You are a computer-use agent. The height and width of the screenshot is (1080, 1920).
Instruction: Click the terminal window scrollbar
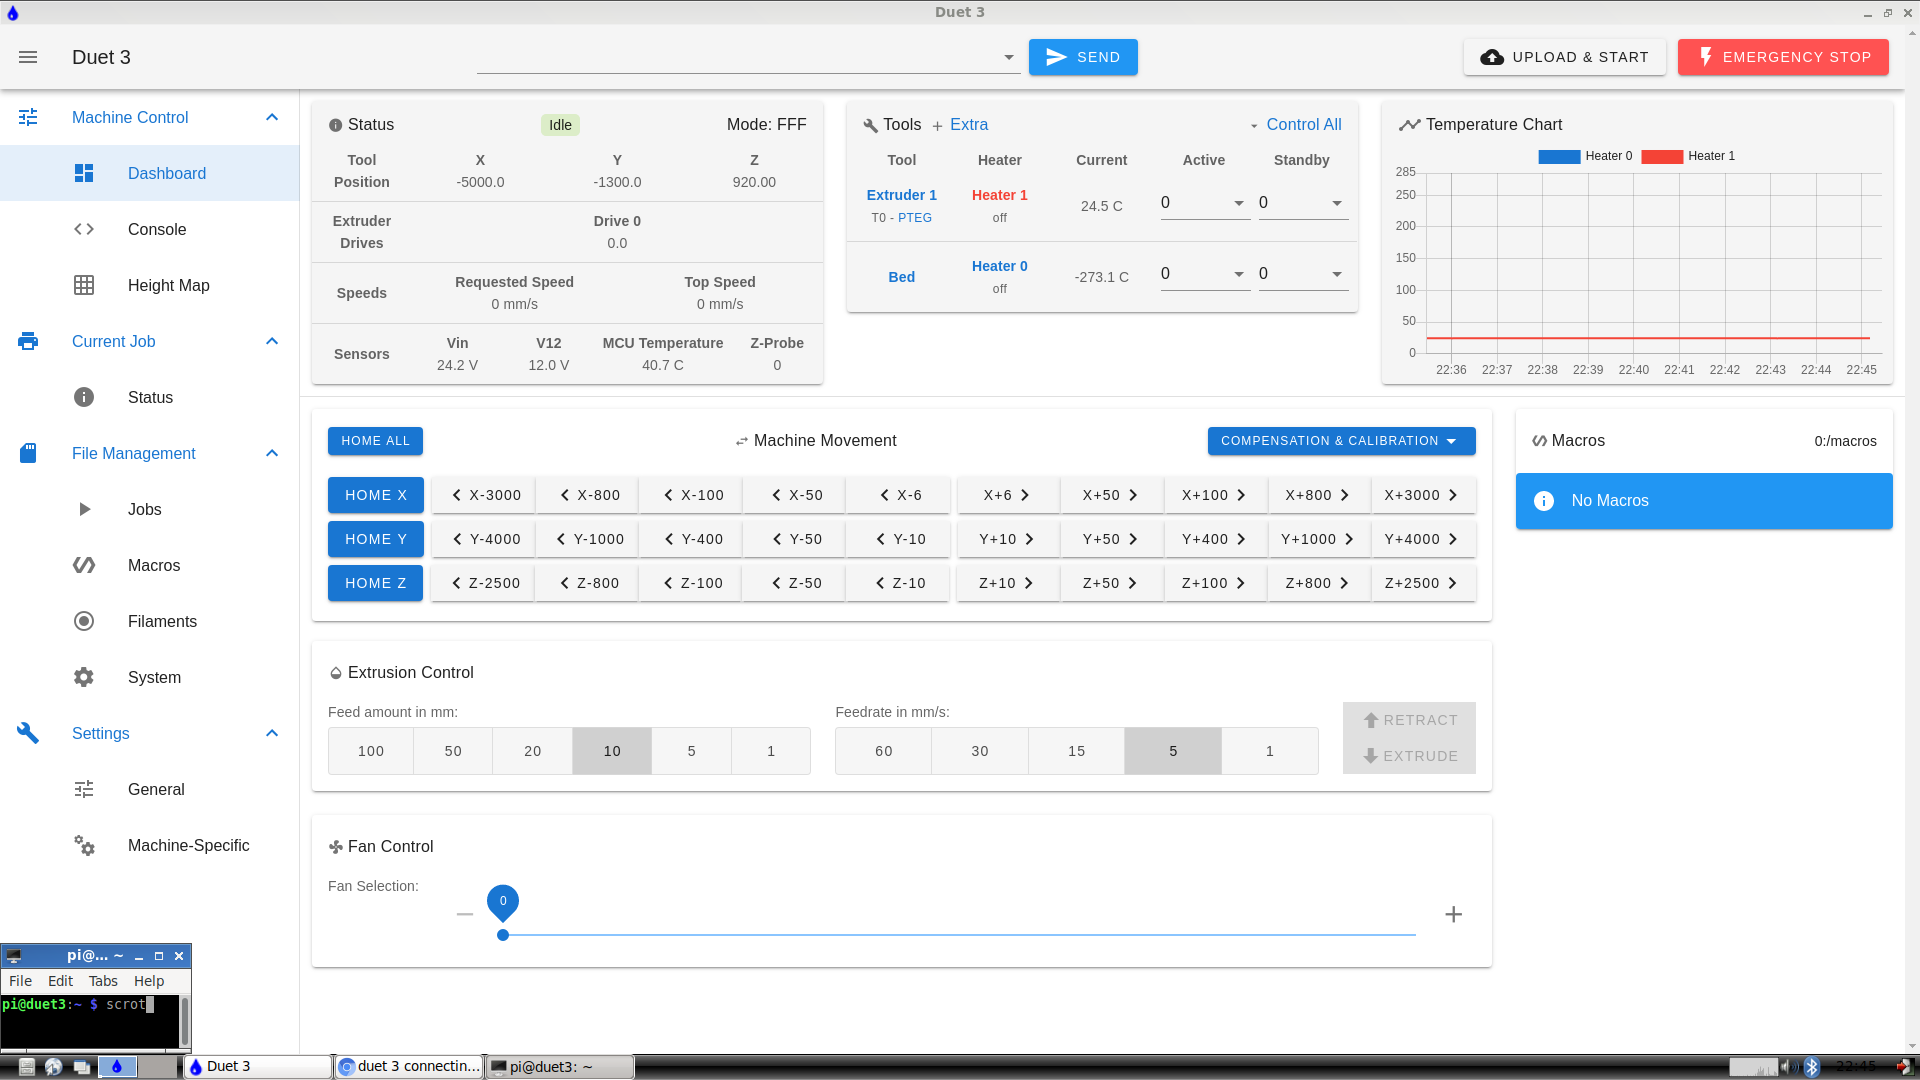click(184, 1020)
